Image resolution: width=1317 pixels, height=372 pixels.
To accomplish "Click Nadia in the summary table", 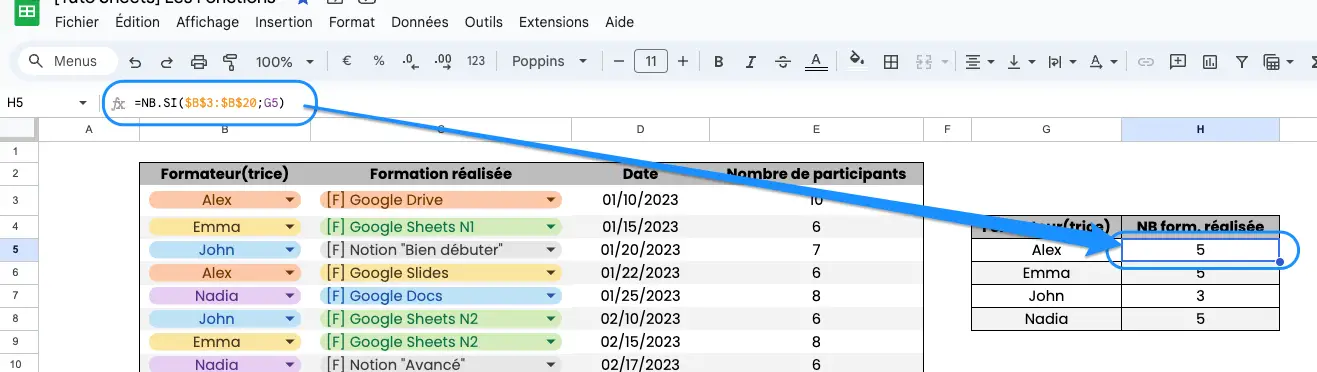I will point(1047,319).
